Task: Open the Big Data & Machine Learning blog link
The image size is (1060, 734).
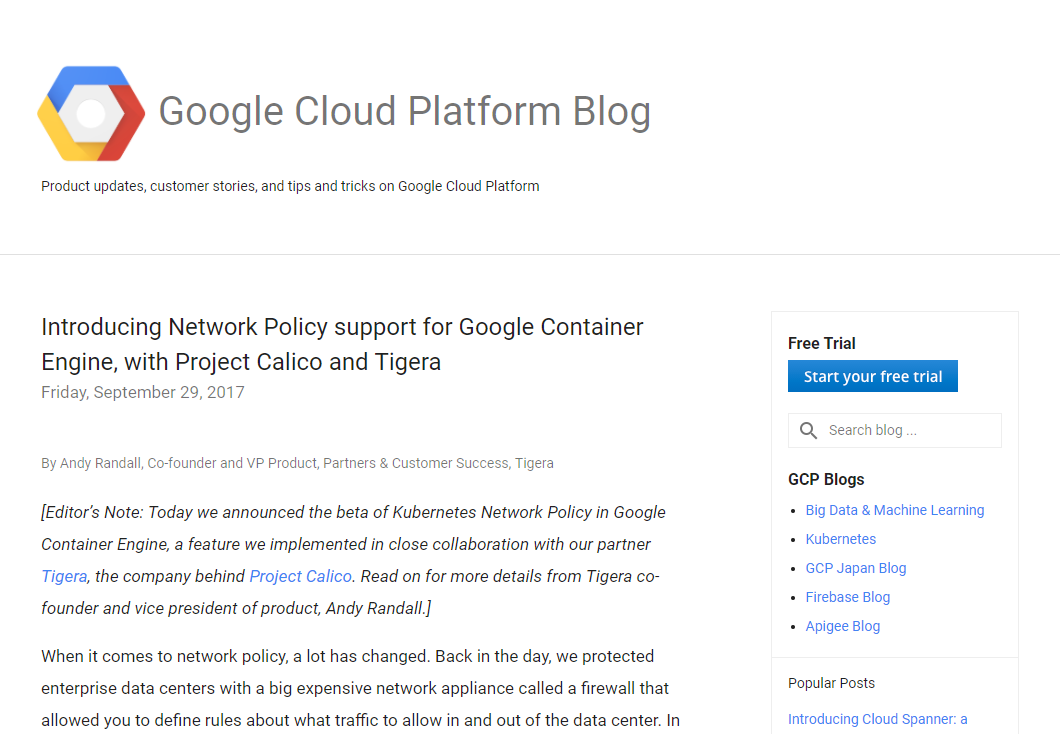Action: (894, 510)
